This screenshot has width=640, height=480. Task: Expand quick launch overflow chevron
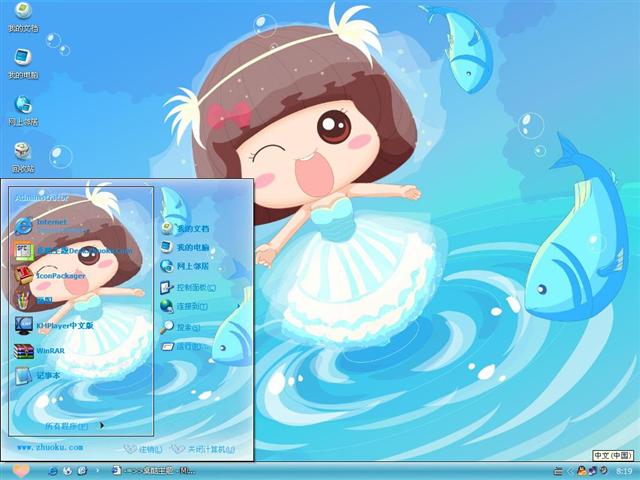[x=97, y=470]
